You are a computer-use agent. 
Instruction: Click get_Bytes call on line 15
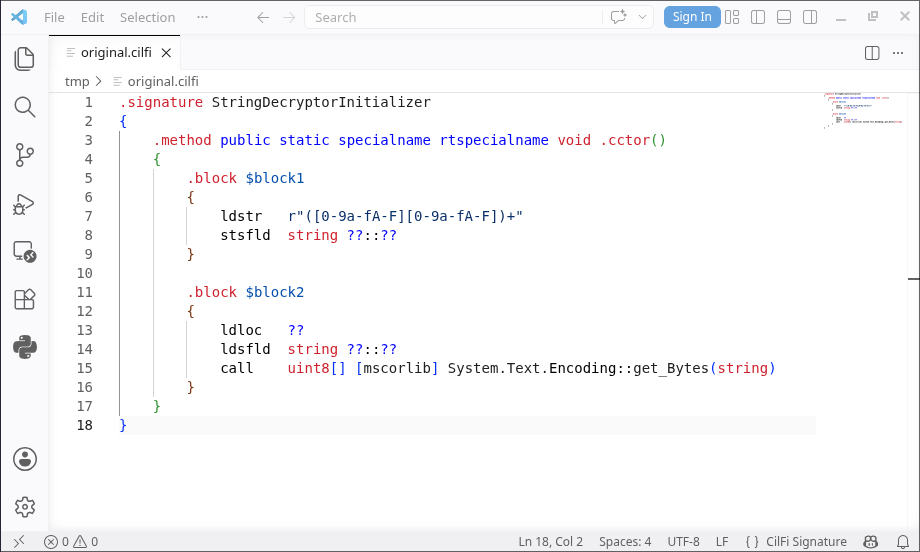pyautogui.click(x=671, y=368)
